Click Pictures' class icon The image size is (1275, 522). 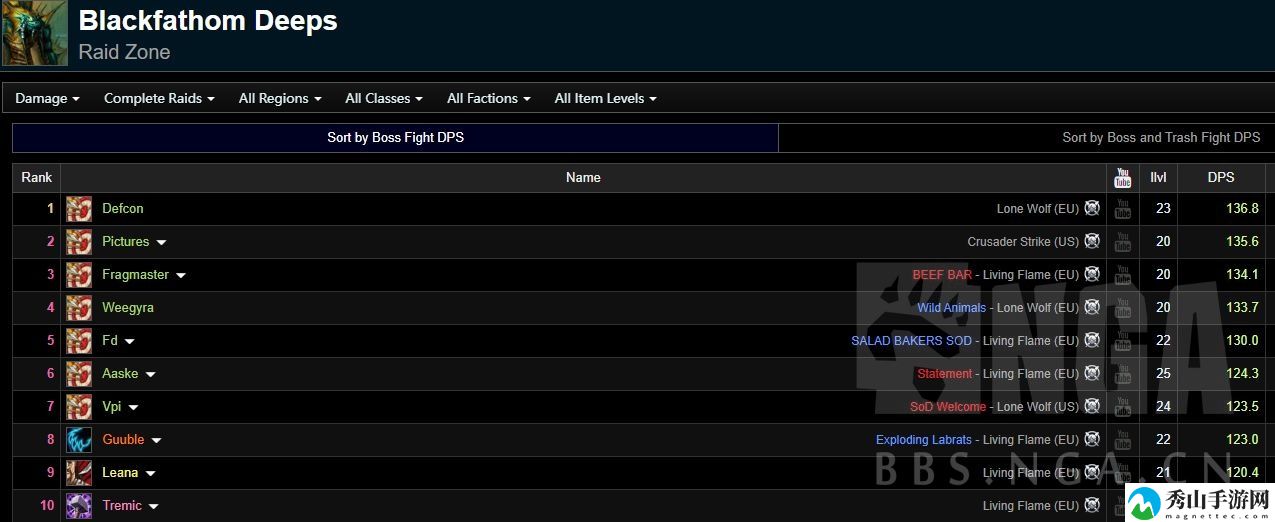click(79, 242)
